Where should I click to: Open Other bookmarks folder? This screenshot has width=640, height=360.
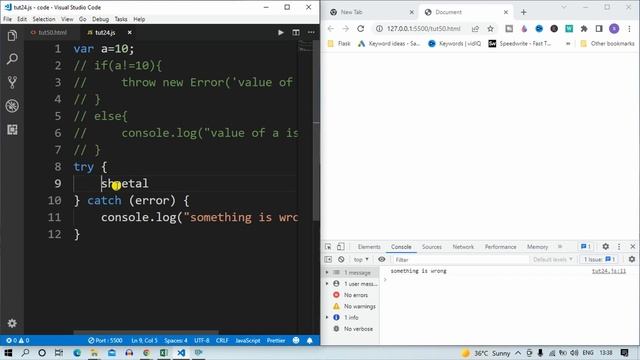pos(607,44)
